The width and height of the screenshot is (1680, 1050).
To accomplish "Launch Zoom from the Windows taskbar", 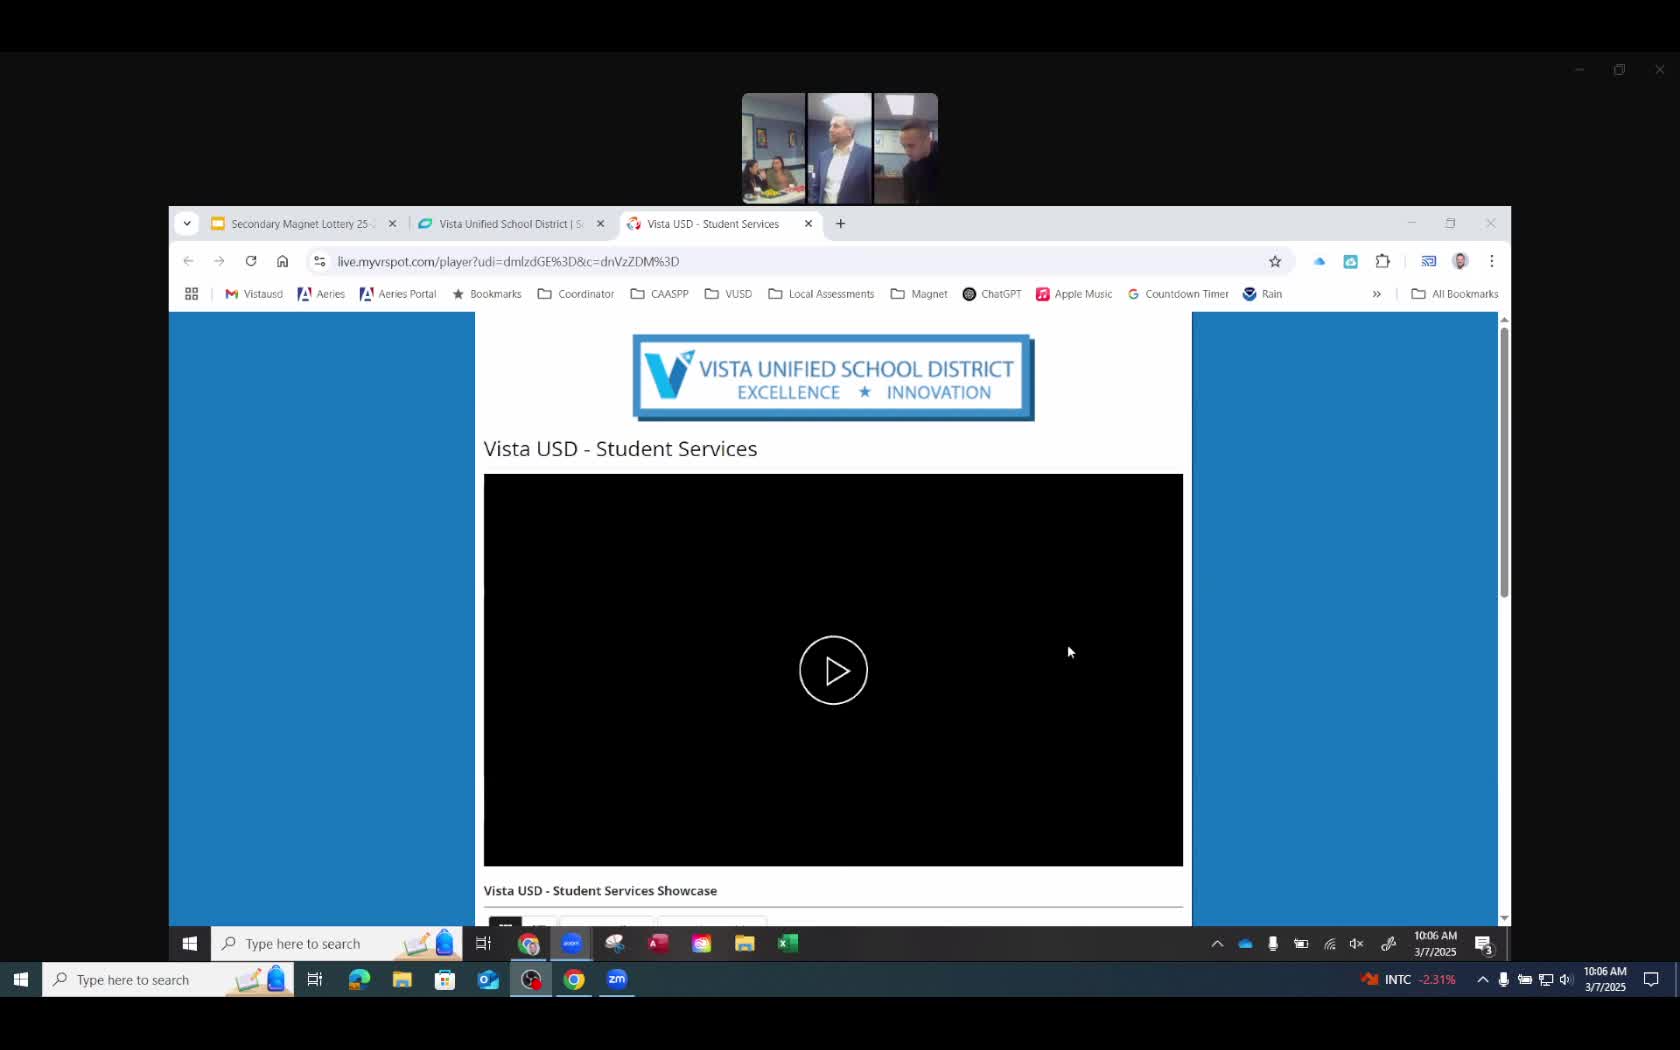I will point(617,979).
